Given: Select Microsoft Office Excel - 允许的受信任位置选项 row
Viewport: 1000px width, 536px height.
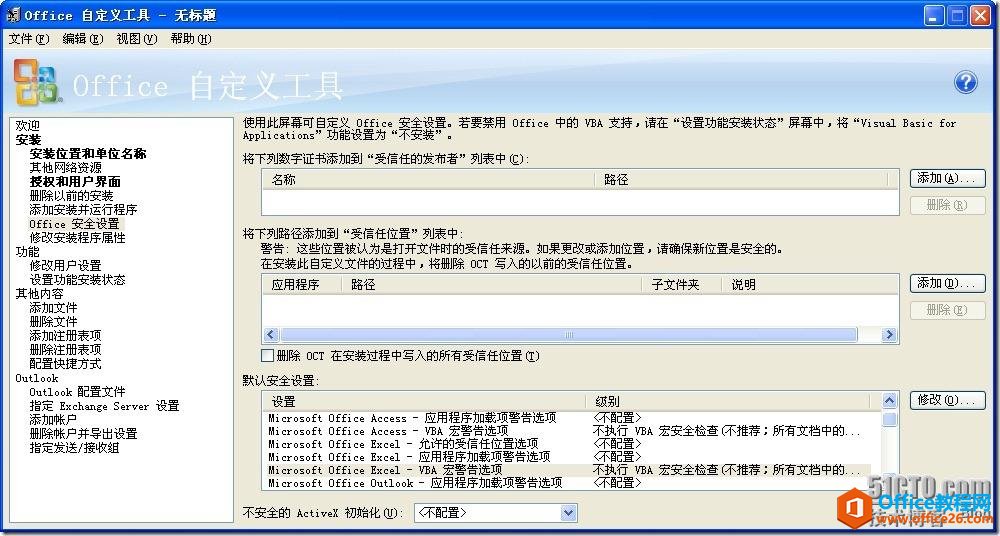Looking at the screenshot, I should coord(566,444).
